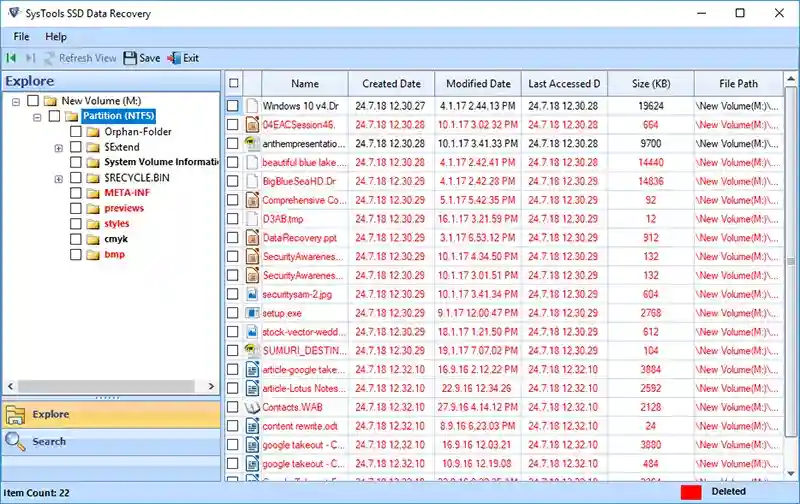Click file list scroll-up arrow
The image size is (800, 504).
click(791, 79)
